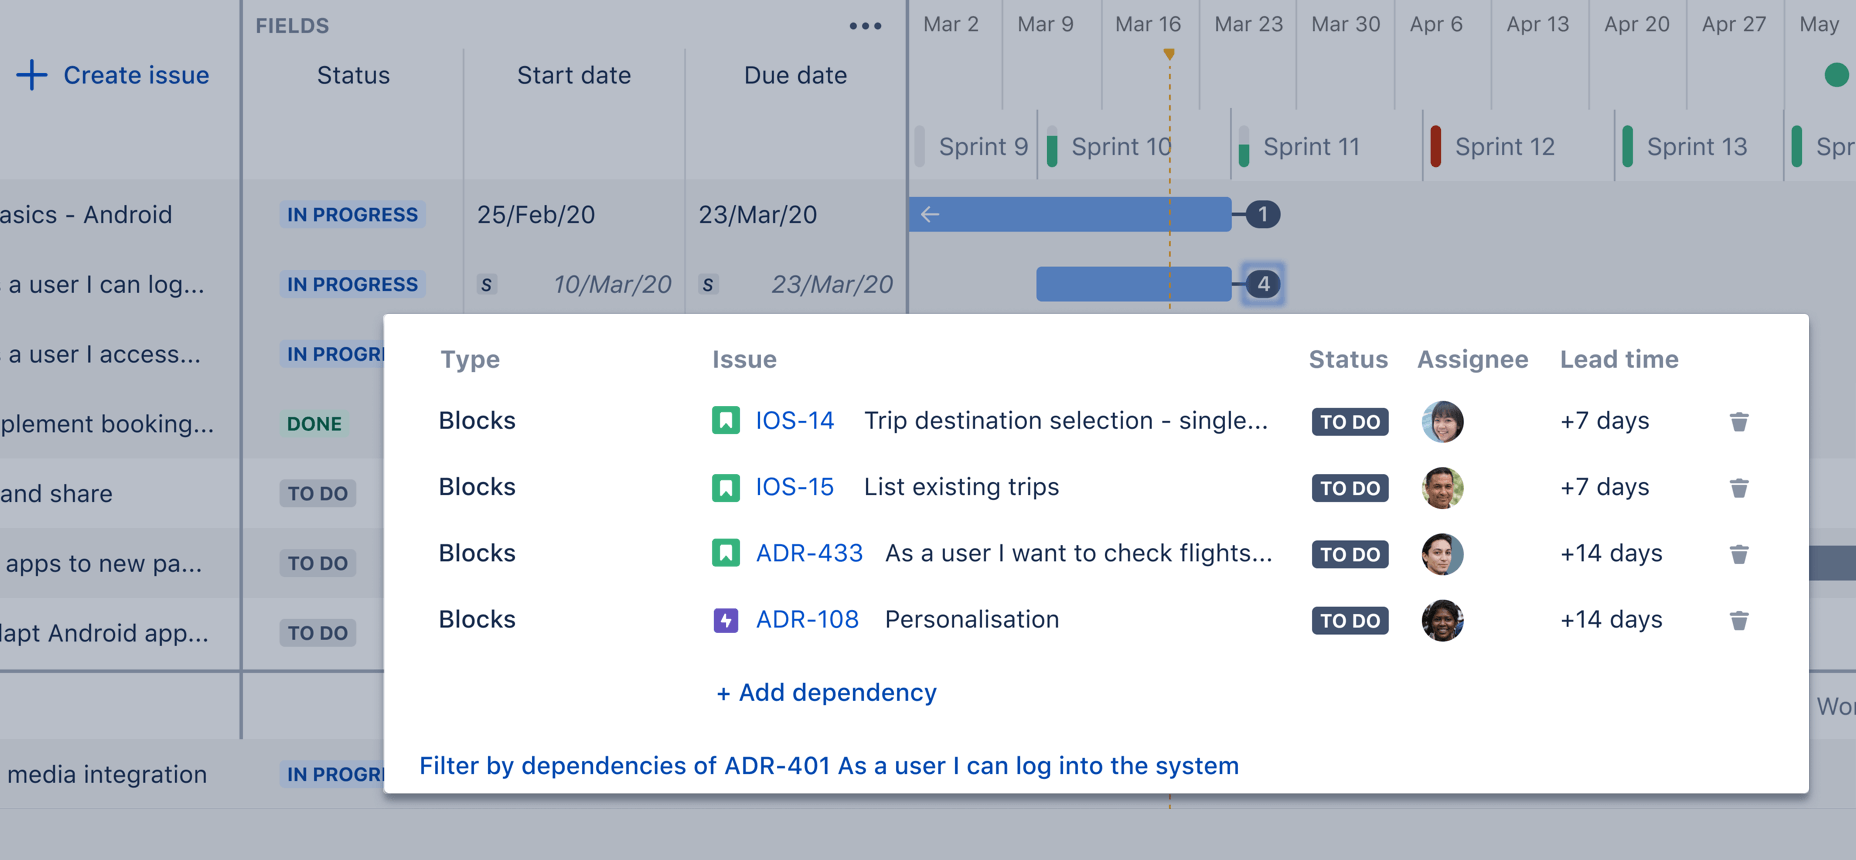Screen dimensions: 1856x860
Task: Click the IOS-14 assignee avatar
Action: pos(1442,422)
